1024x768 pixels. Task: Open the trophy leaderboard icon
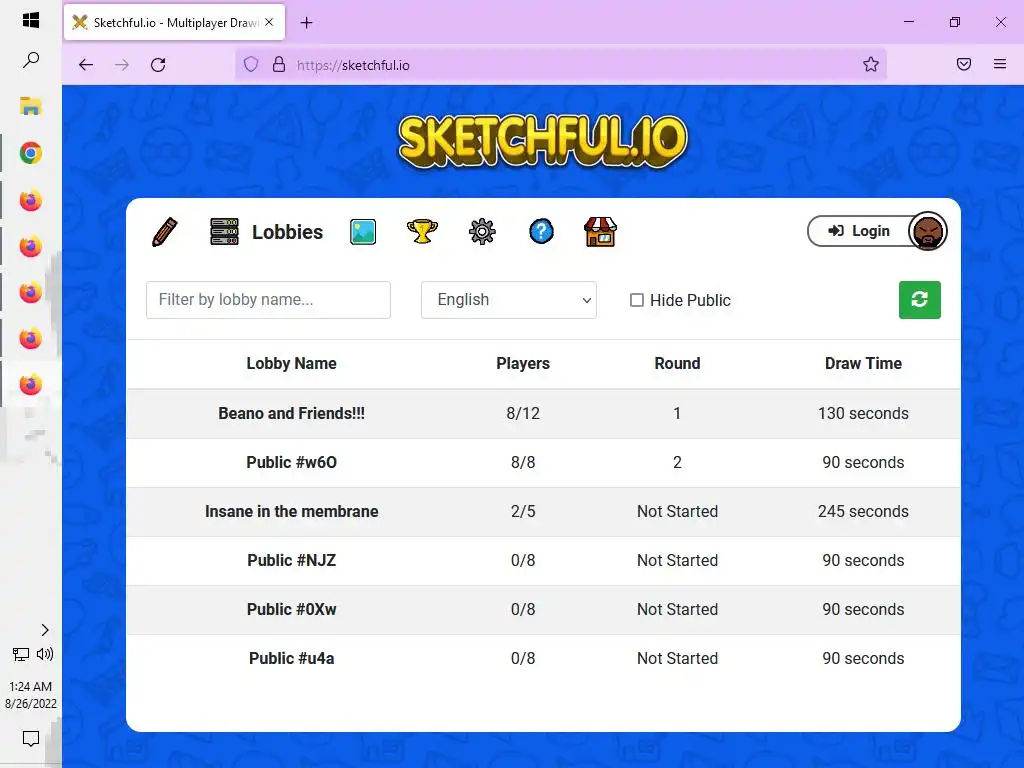pos(422,232)
